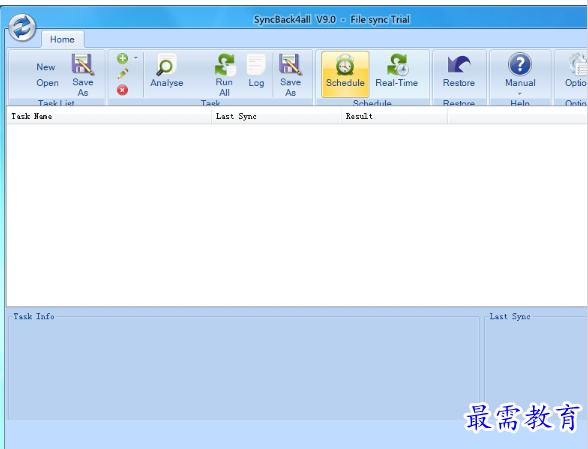Screen dimensions: 588x449
Task: Click the Analyse magnifier icon
Action: pos(166,65)
